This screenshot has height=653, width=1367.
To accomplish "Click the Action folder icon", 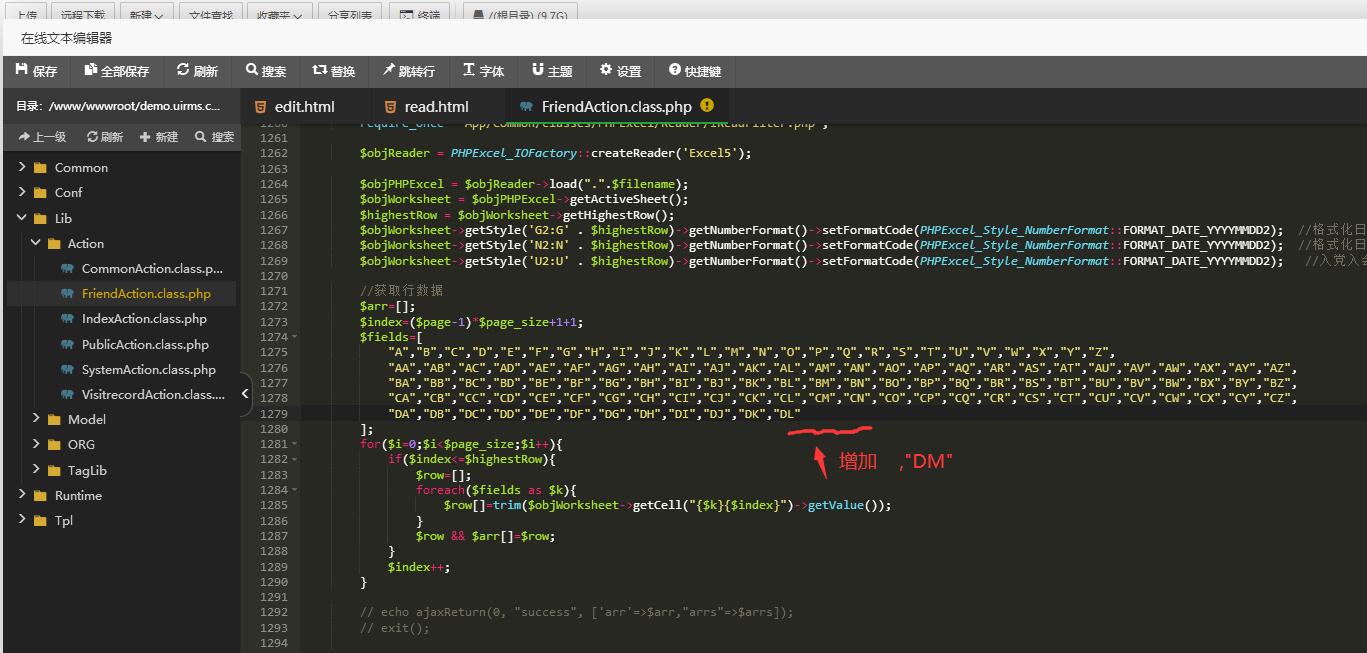I will [54, 244].
